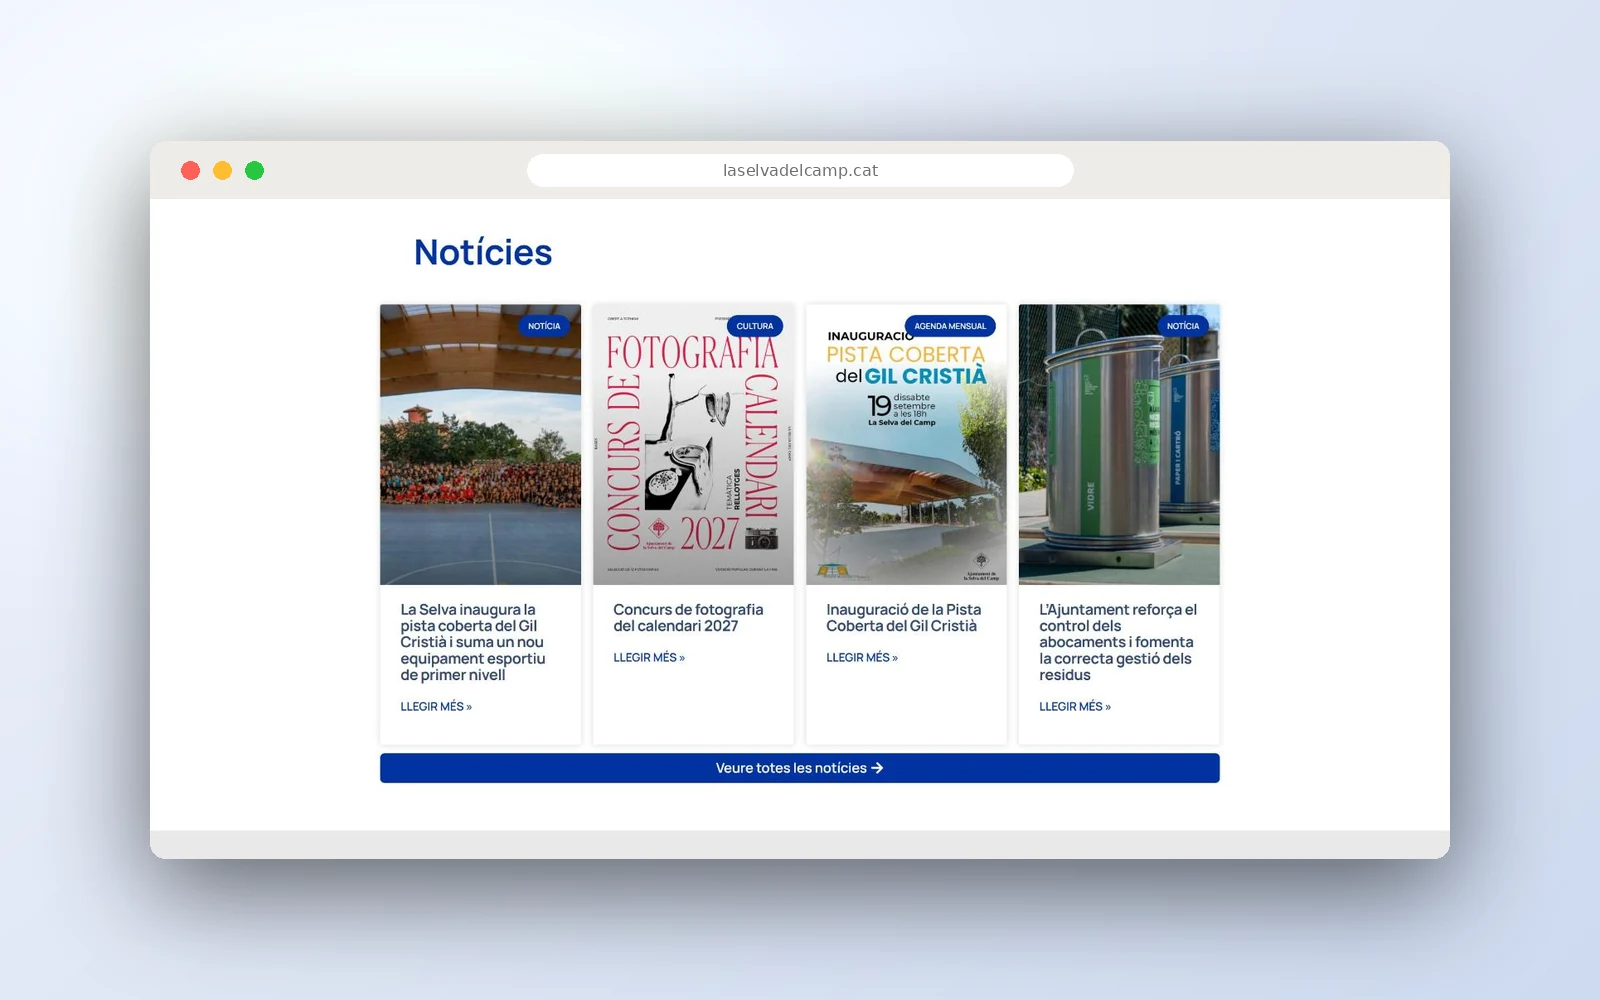
Task: Click the NOTÍCIA badge on the recycling bins card
Action: click(1183, 326)
